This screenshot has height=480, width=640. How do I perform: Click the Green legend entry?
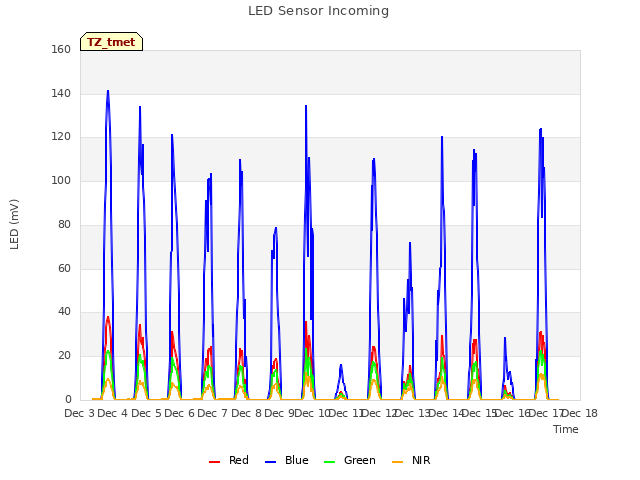click(x=349, y=460)
